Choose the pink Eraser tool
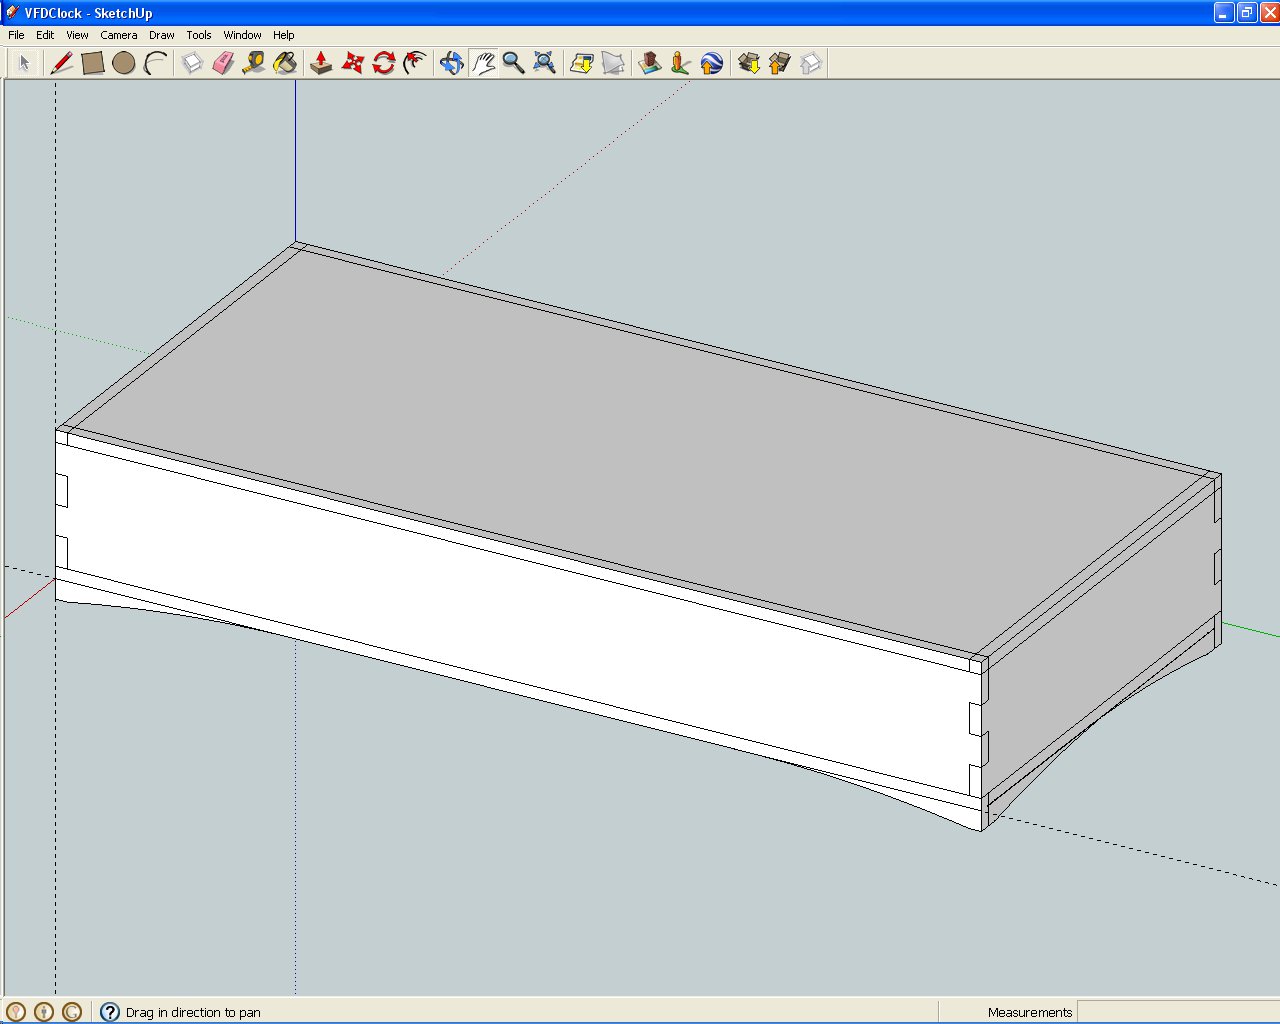Screen dimensions: 1280x1024 tap(223, 63)
